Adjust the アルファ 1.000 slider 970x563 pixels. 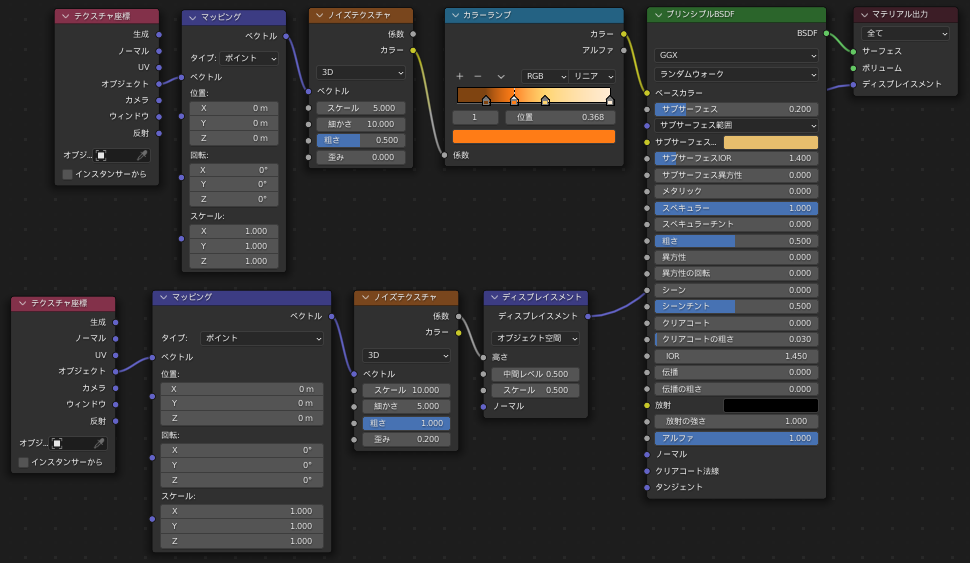click(x=736, y=439)
